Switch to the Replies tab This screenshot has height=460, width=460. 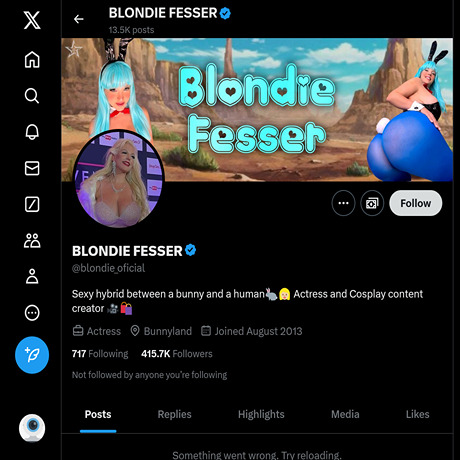(174, 414)
